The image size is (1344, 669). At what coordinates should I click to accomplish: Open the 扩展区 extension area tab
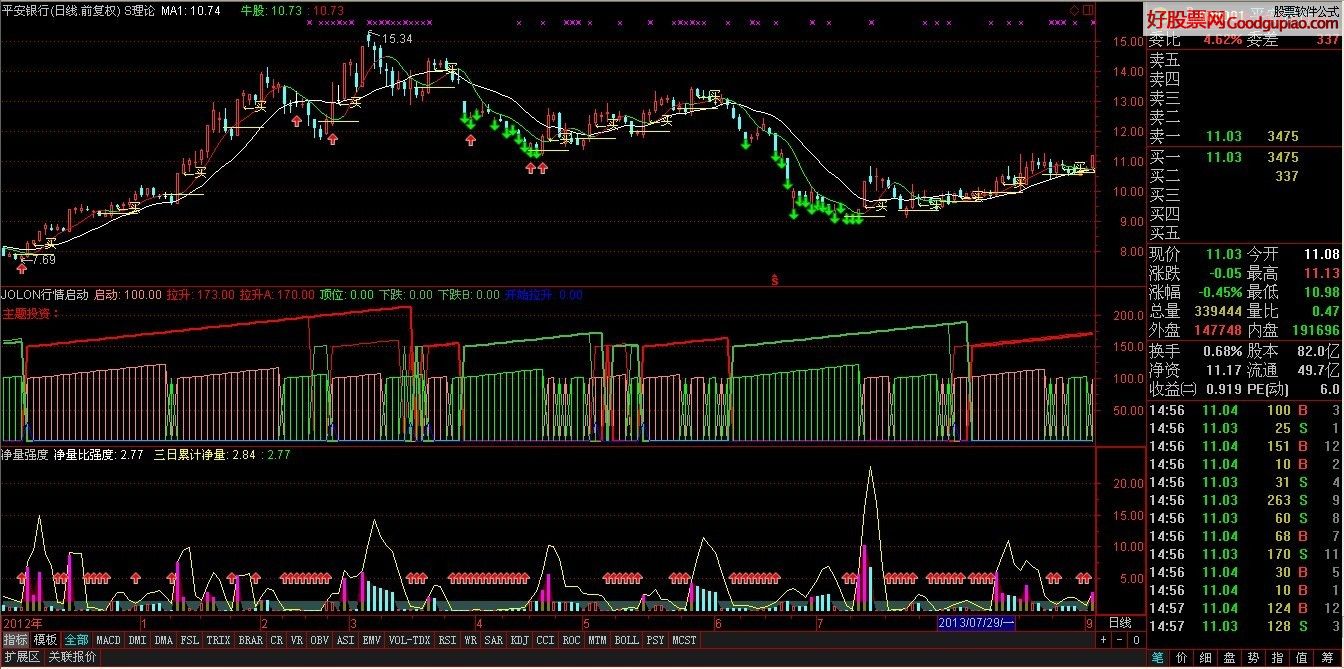(21, 657)
